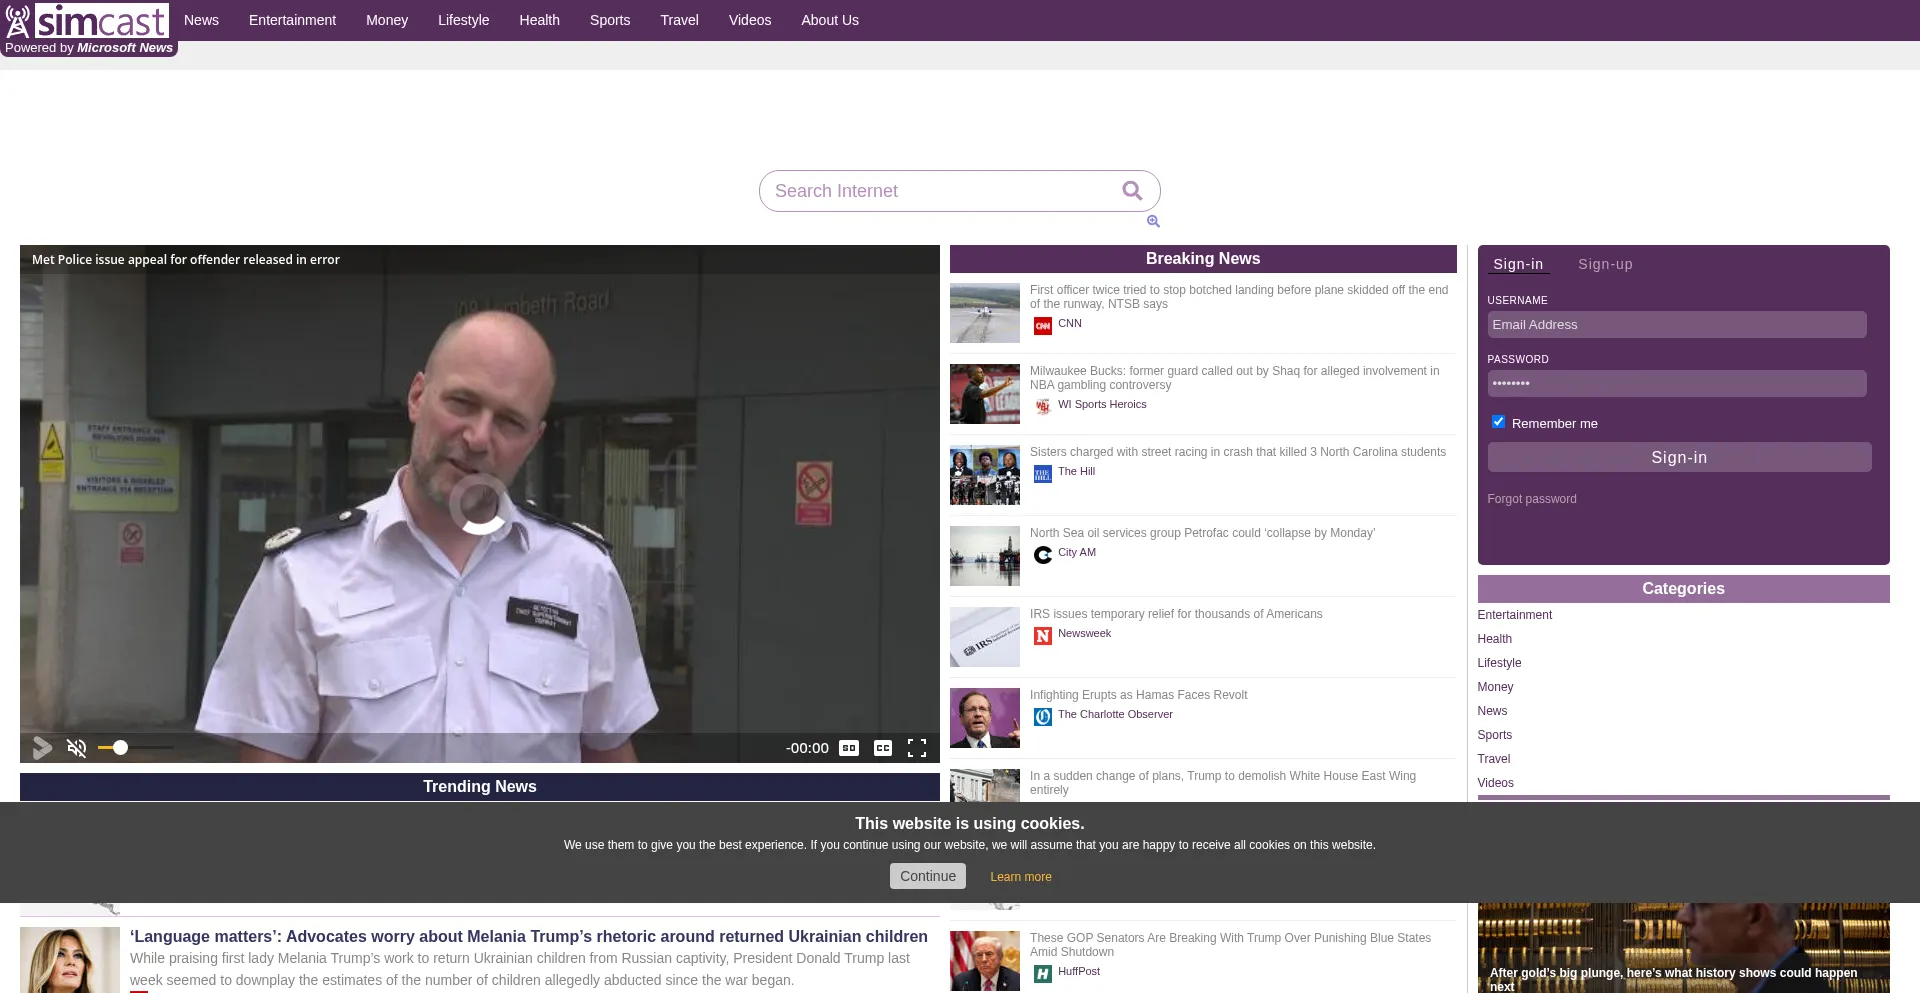This screenshot has width=1920, height=993.
Task: Toggle SD video quality icon
Action: (x=849, y=748)
